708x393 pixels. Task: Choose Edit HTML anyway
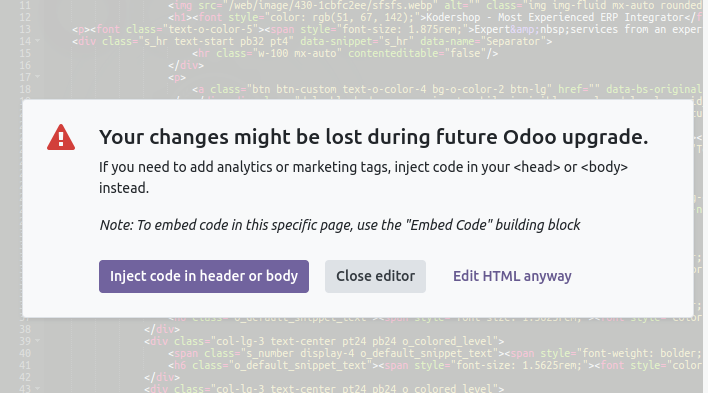(512, 276)
